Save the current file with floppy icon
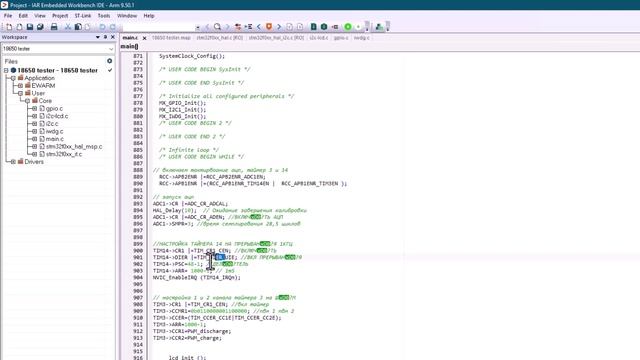Viewport: 640px width, 360px height. 30,27
